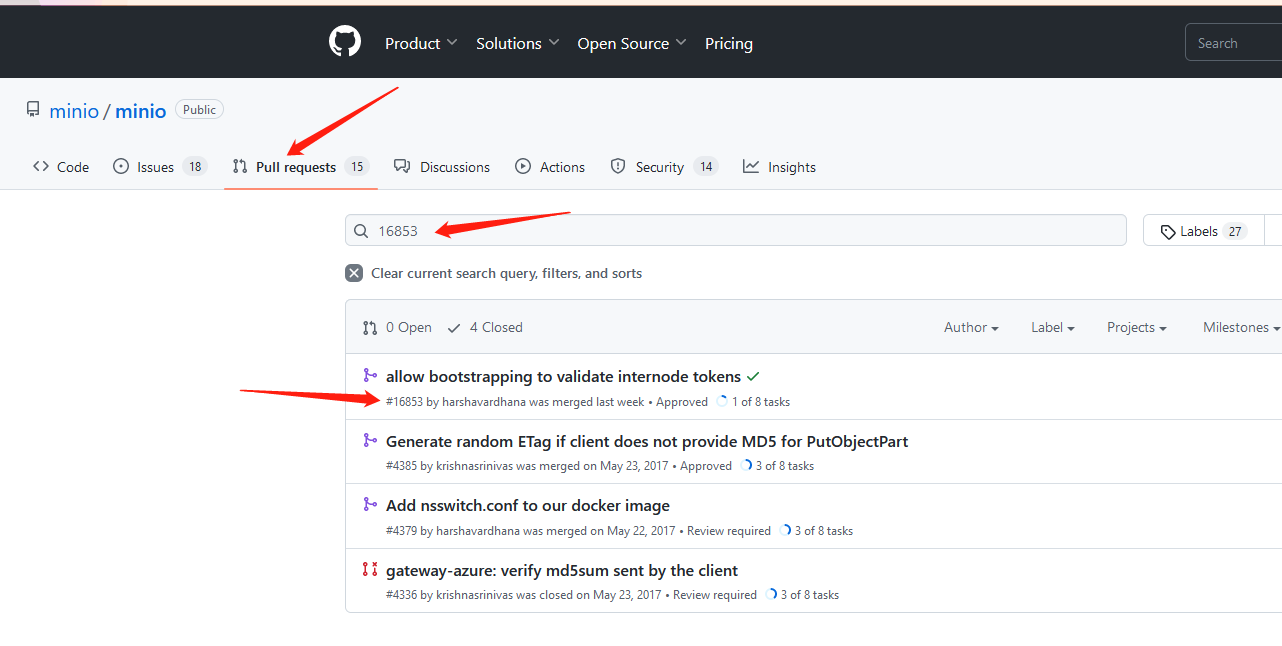Click the merged icon for the nsswitch.conf PR
The width and height of the screenshot is (1282, 646).
[370, 505]
